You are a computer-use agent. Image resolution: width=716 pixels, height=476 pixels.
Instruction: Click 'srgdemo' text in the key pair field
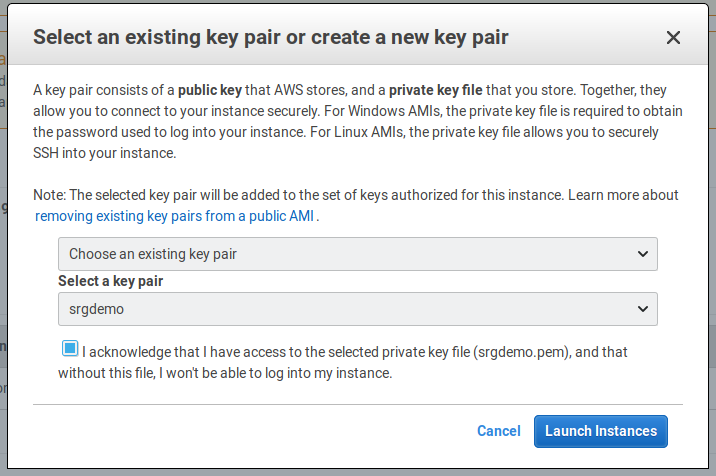point(96,309)
